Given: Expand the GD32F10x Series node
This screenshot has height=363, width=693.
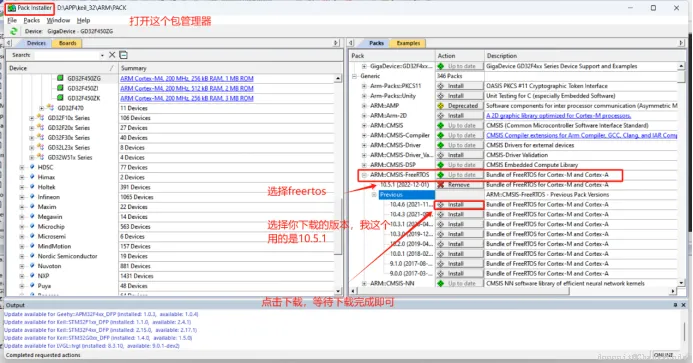Looking at the screenshot, I should pos(31,118).
